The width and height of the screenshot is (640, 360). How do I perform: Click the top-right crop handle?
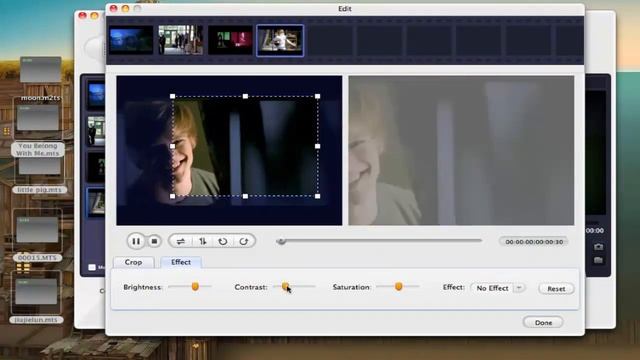coord(318,96)
